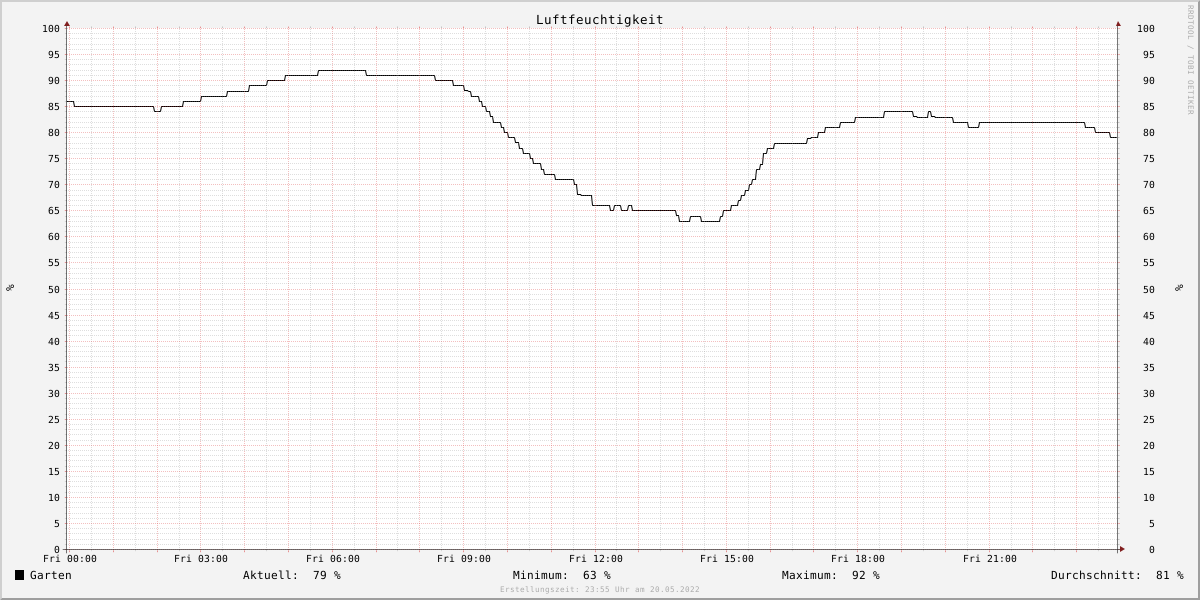
Task: Click the "25" label on the right axis
Action: (x=1149, y=419)
